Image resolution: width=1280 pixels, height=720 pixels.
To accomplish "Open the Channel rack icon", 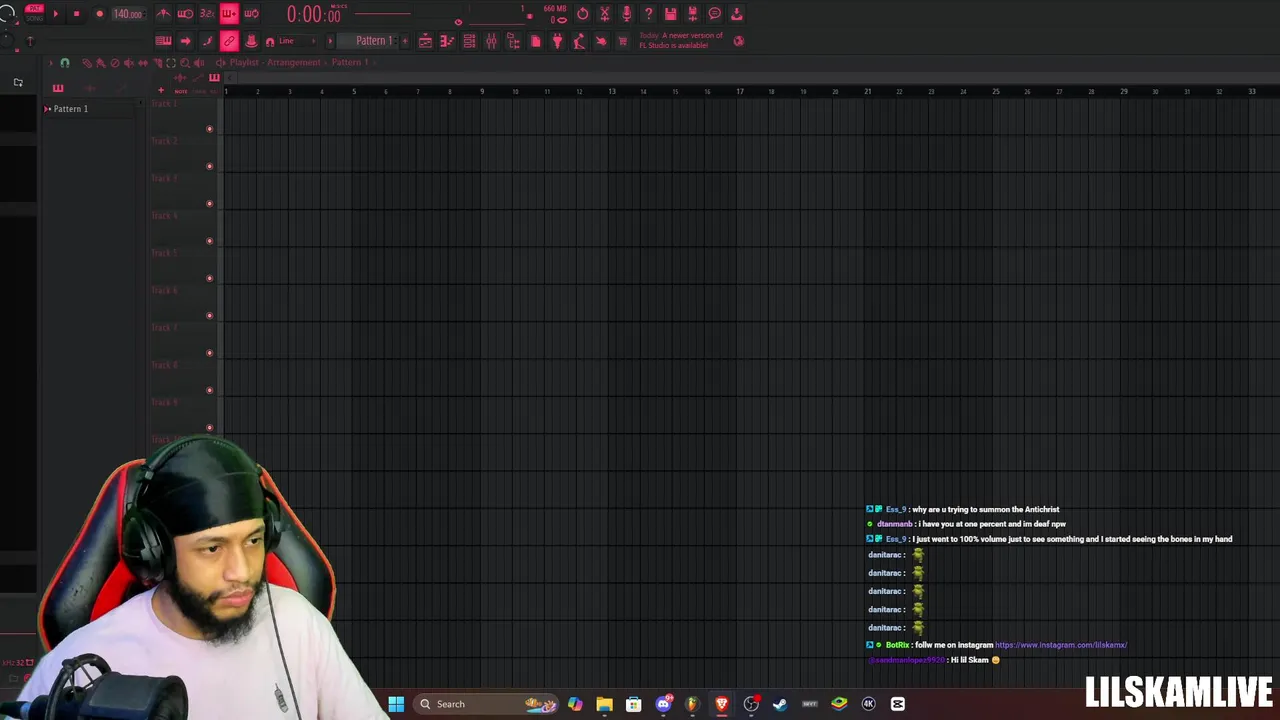I will coord(469,41).
